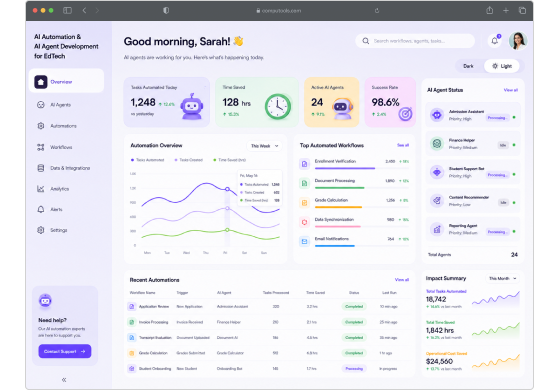
Task: Click the browser share icon
Action: pyautogui.click(x=490, y=10)
